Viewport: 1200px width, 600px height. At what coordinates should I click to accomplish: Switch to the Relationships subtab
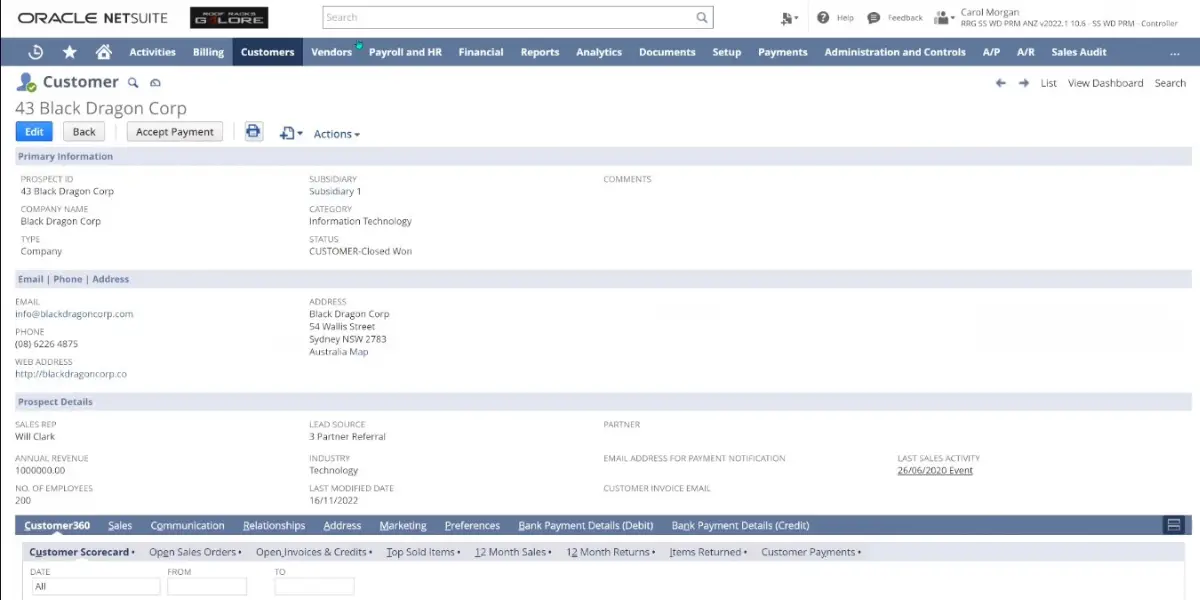(274, 525)
